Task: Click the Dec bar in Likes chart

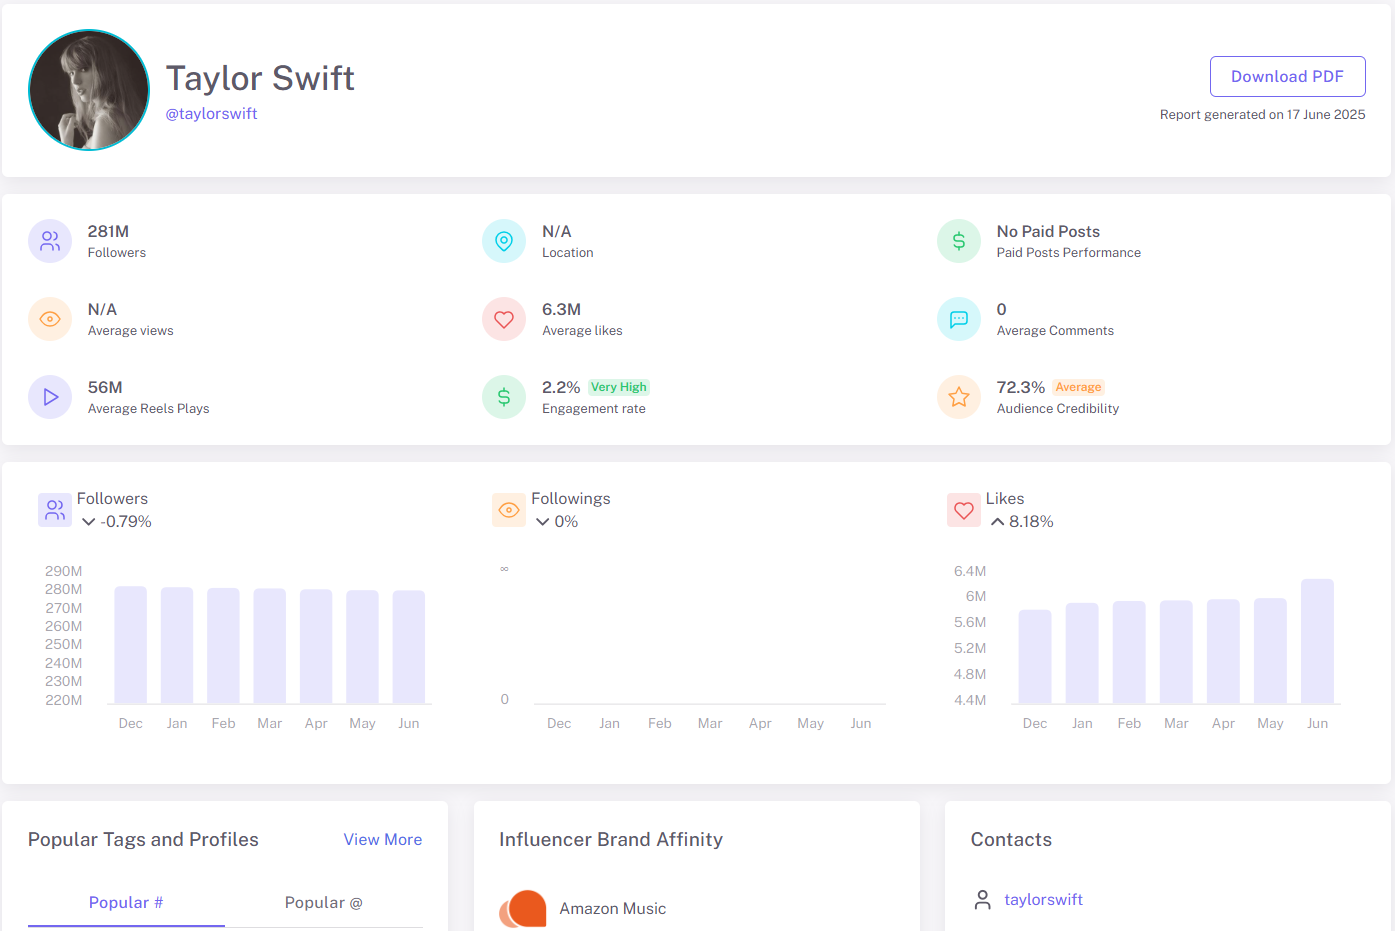Action: 1035,657
